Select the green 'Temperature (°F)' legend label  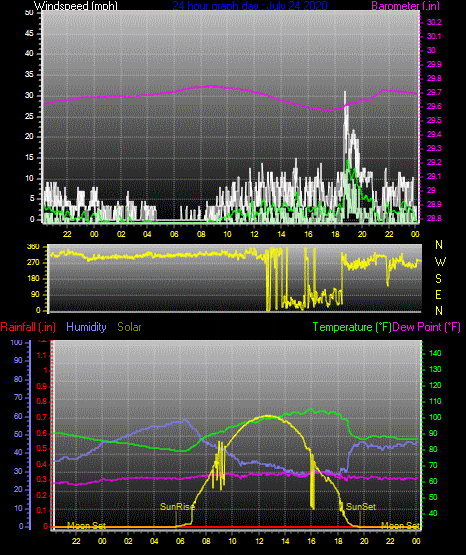click(x=352, y=327)
